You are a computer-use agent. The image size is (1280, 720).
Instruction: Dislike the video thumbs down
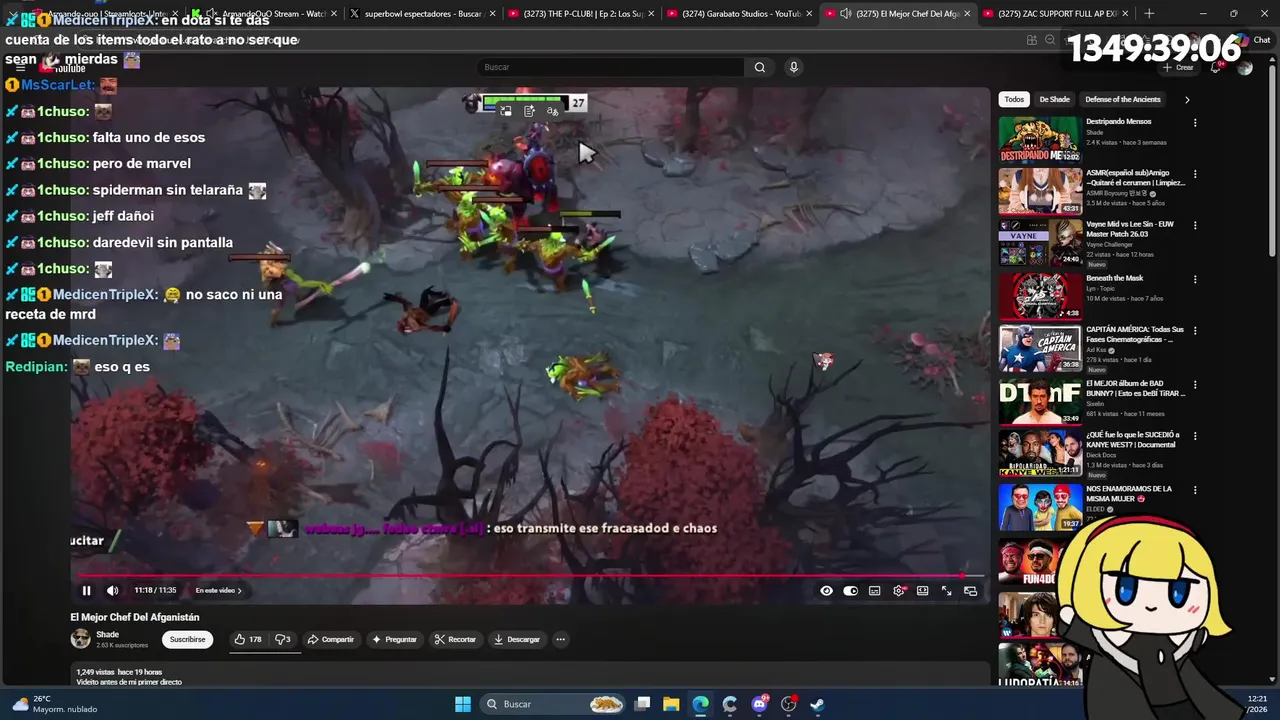tap(282, 639)
